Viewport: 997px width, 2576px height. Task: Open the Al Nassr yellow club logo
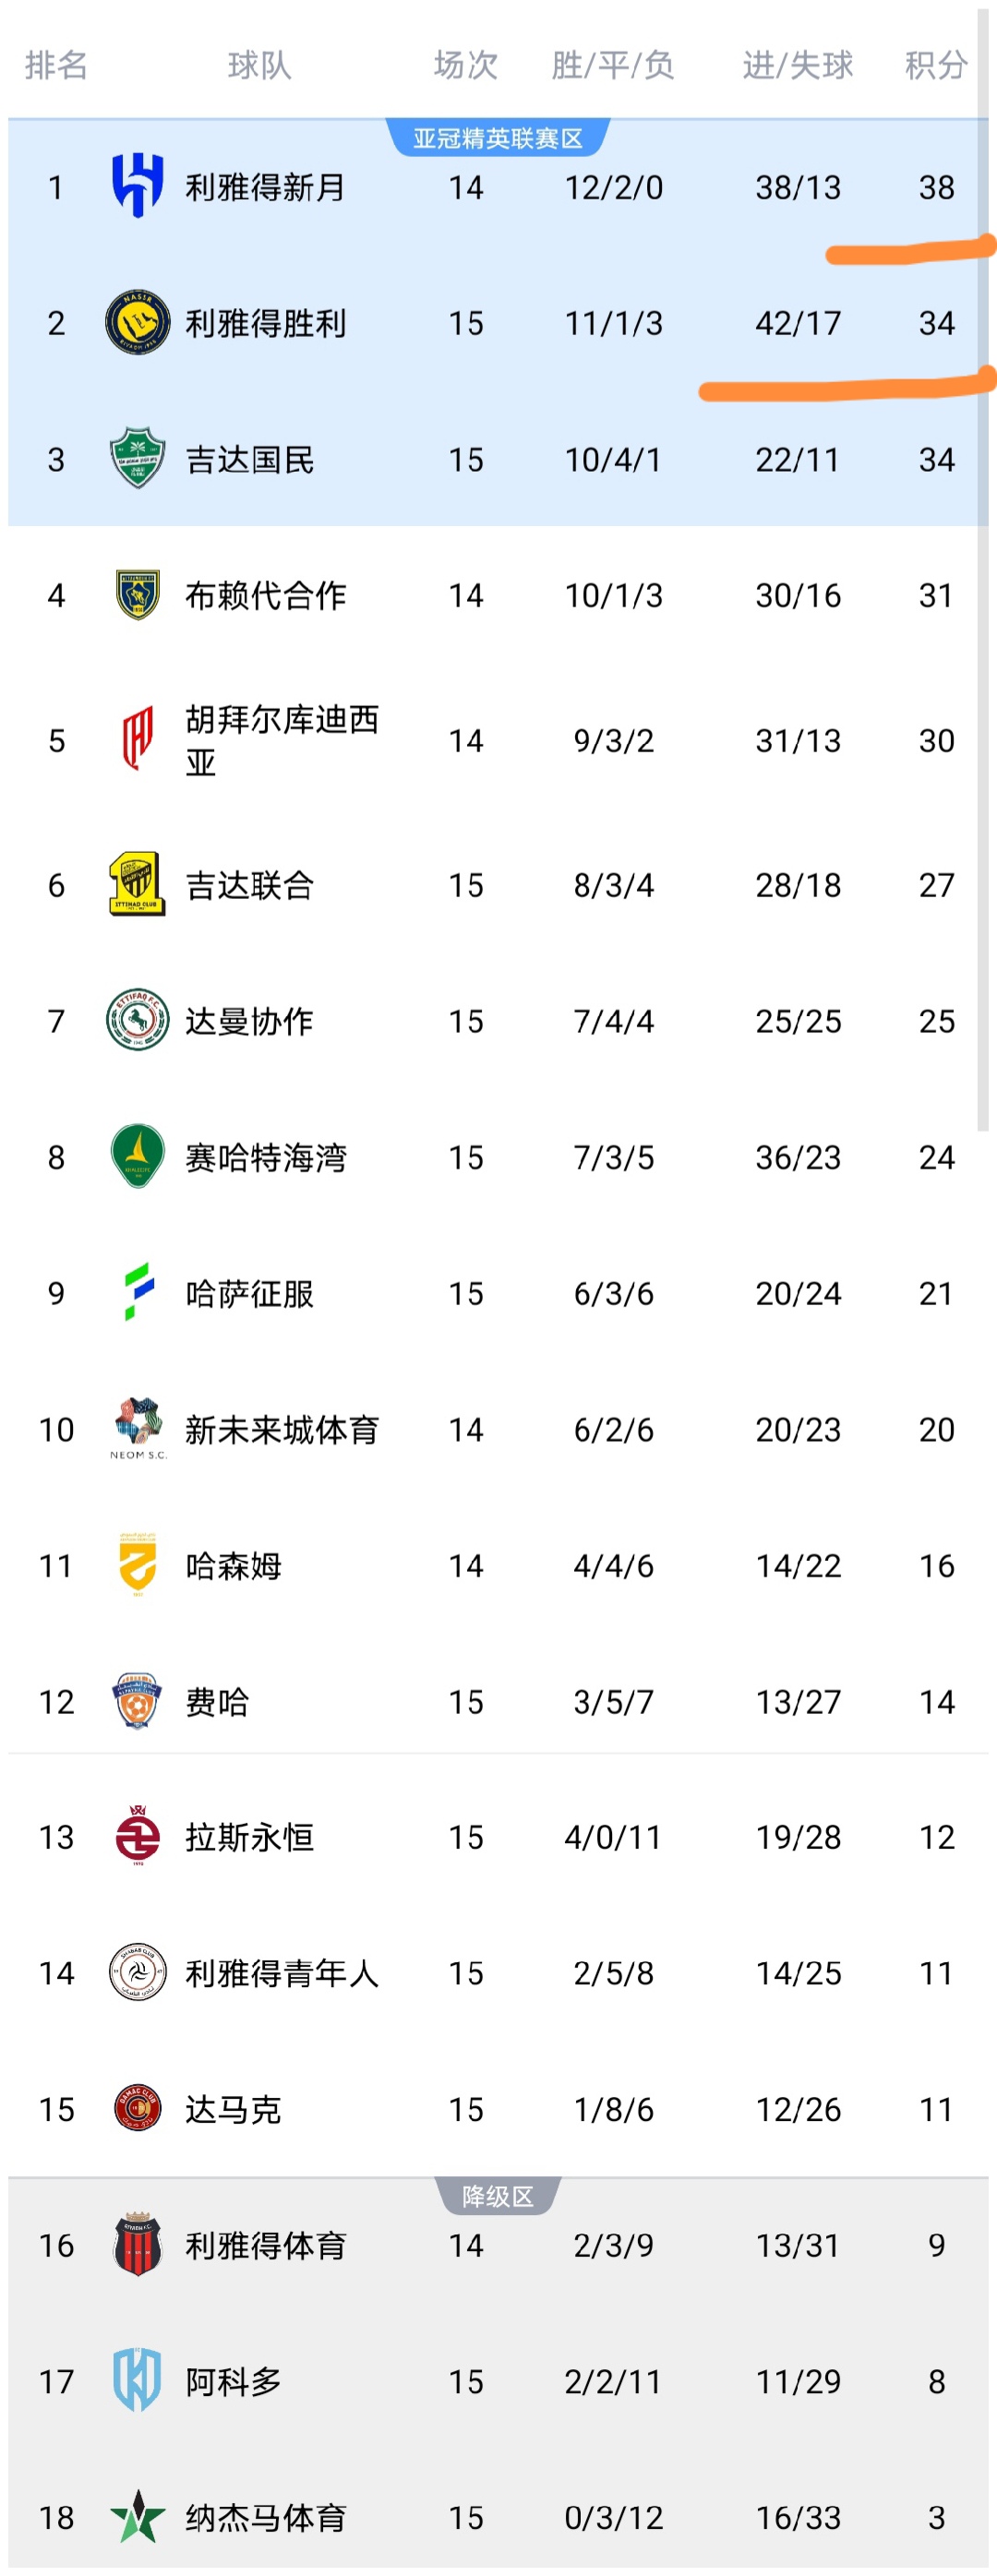(137, 323)
